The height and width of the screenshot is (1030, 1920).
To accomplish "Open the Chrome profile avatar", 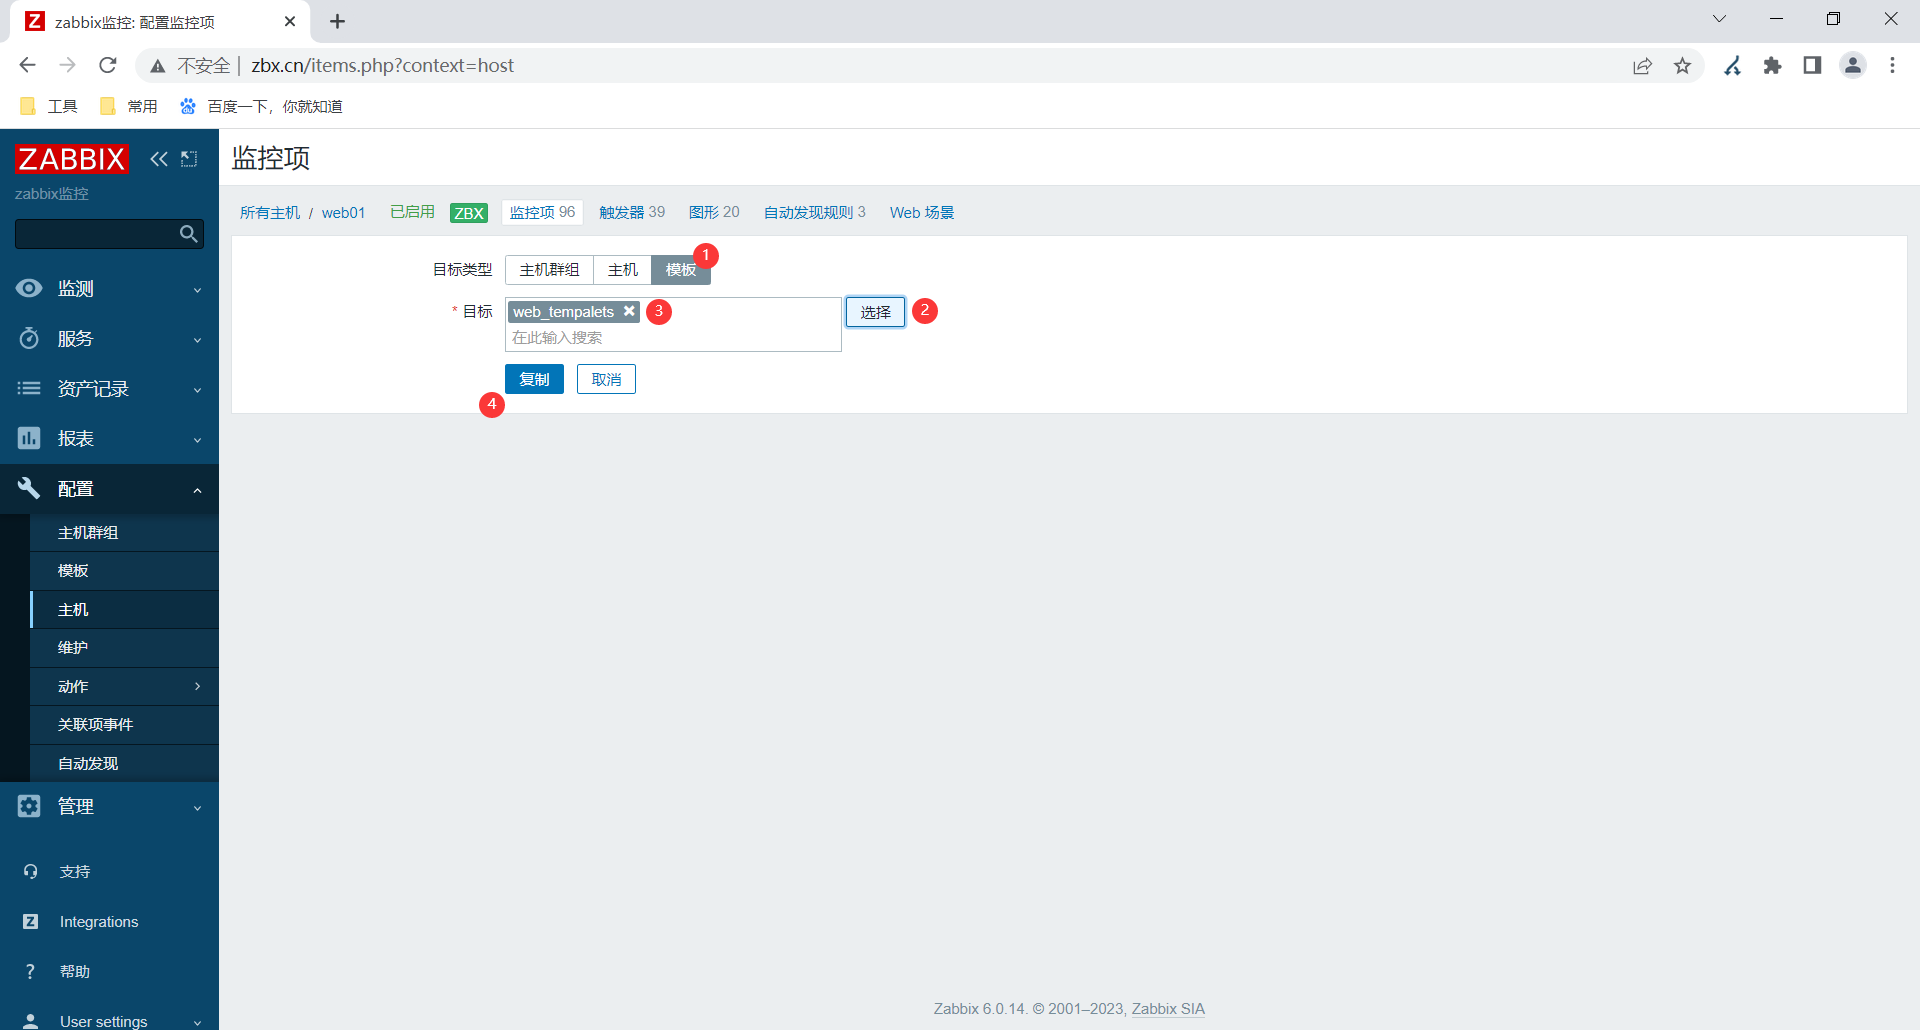I will 1853,66.
